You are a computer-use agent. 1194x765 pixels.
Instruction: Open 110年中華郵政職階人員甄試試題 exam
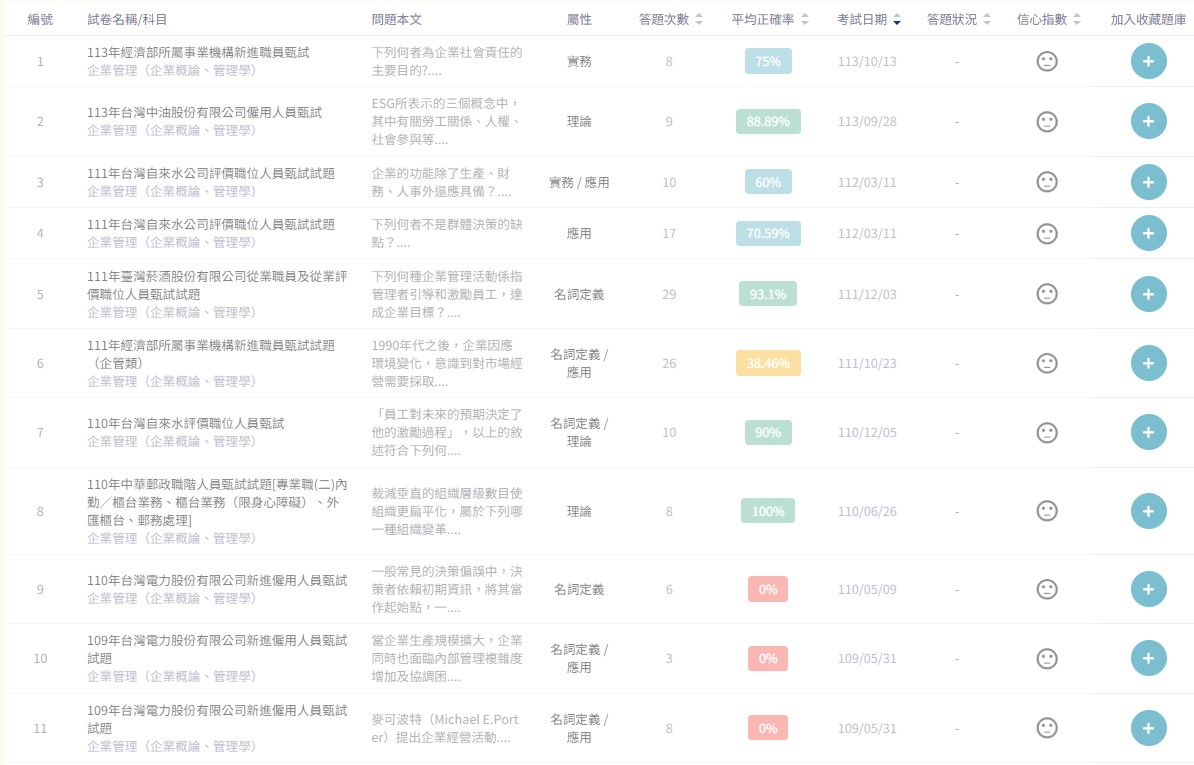217,502
